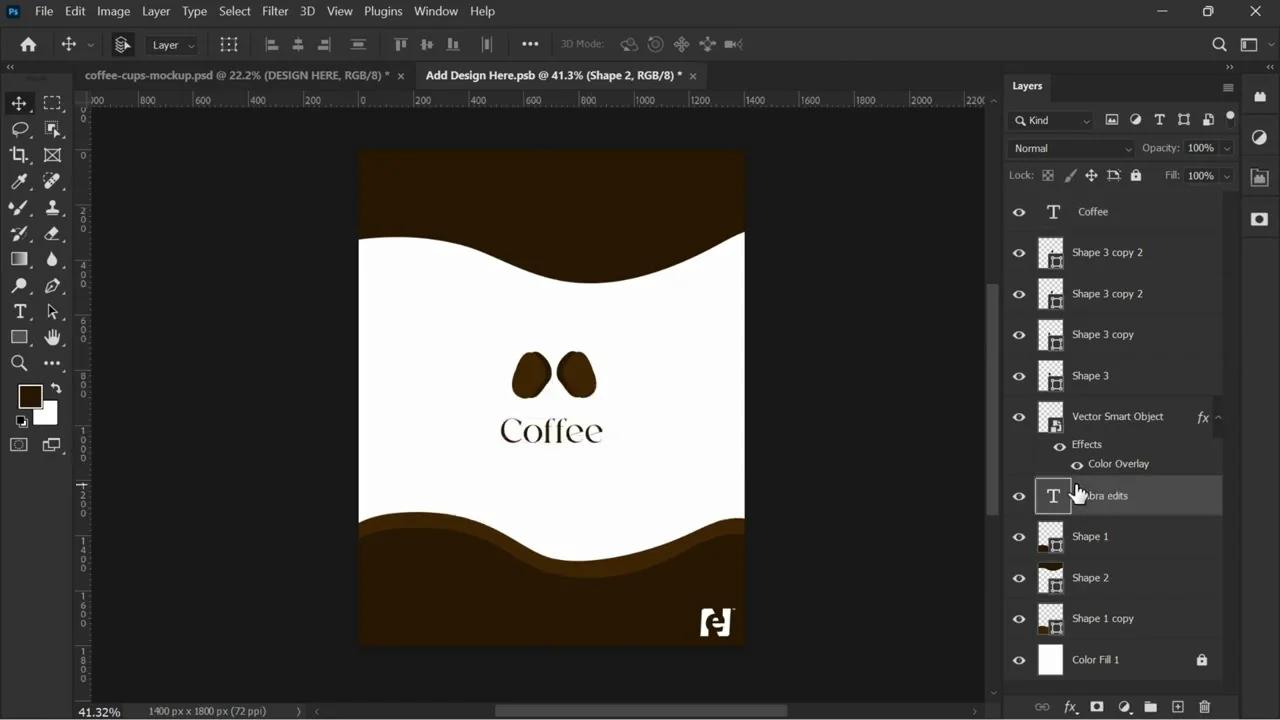This screenshot has width=1280, height=720.
Task: Select the Gradient tool
Action: [x=19, y=259]
